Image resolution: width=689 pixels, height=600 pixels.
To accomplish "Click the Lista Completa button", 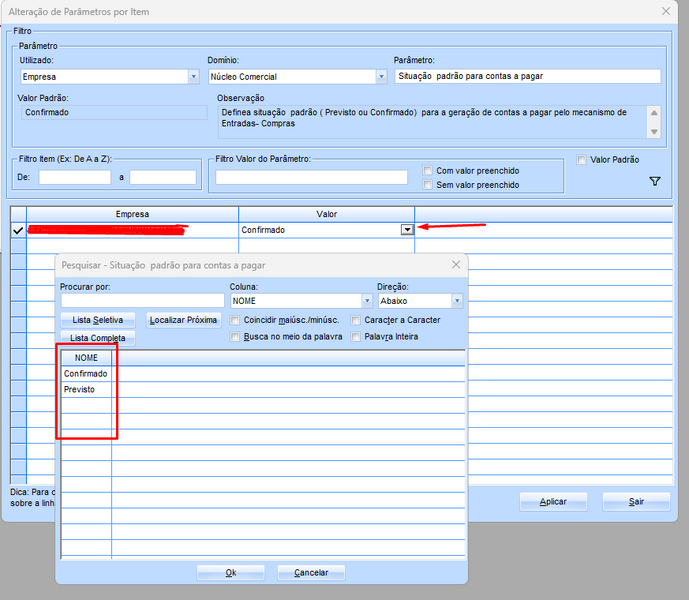I will click(98, 338).
